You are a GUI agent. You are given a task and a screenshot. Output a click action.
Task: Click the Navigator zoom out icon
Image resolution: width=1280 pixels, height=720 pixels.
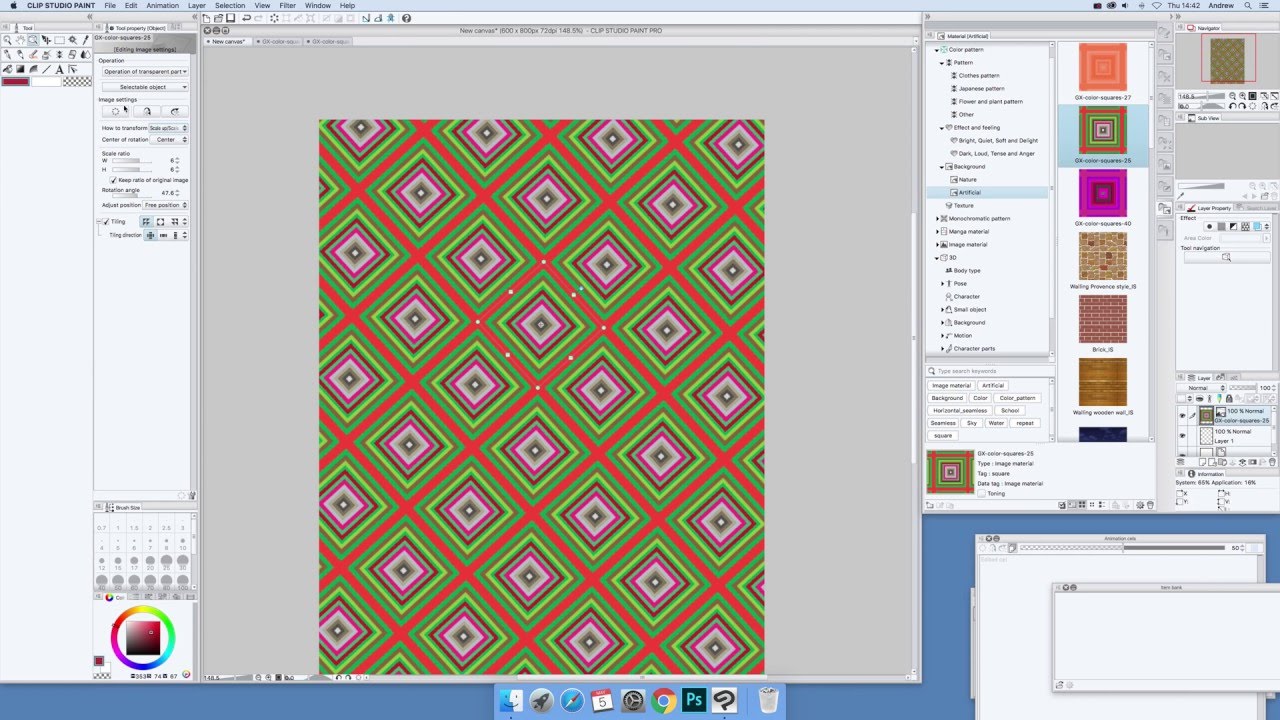(1232, 96)
